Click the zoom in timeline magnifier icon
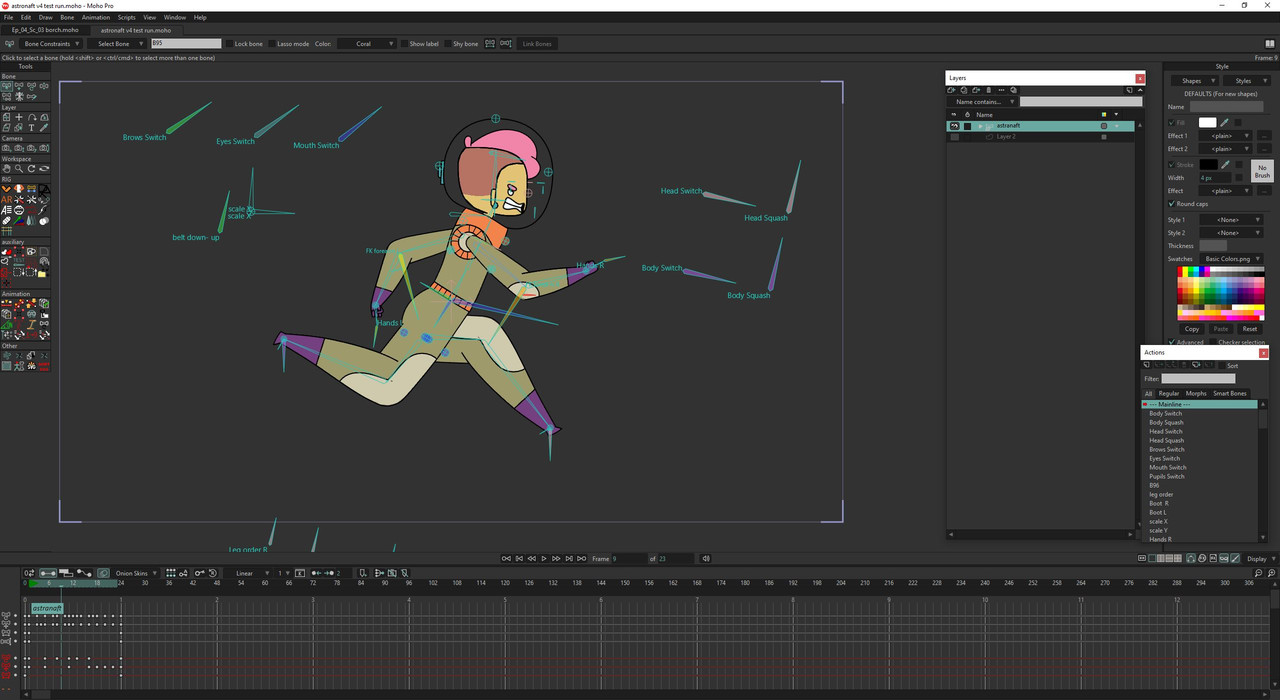The height and width of the screenshot is (700, 1280). [x=1271, y=573]
